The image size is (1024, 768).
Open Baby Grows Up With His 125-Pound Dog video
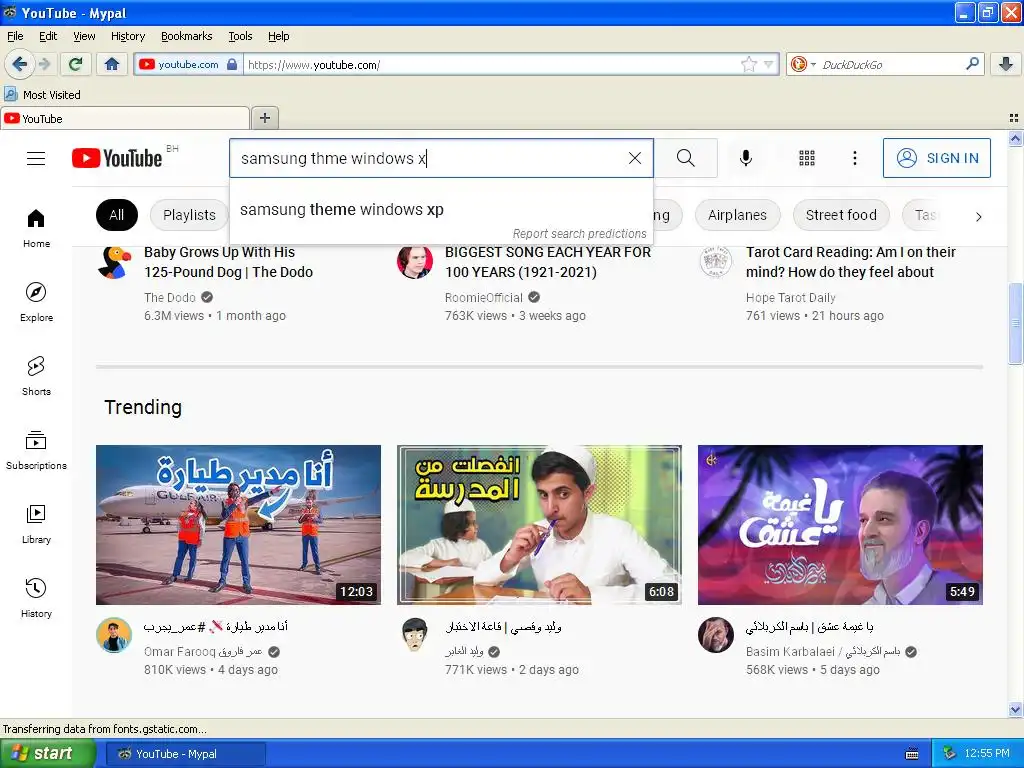click(229, 262)
